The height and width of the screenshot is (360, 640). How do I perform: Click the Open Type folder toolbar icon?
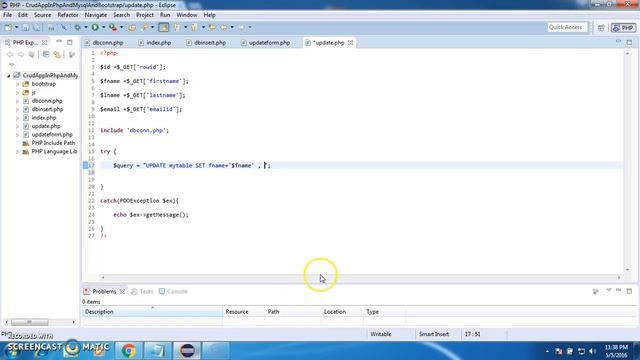pos(132,27)
